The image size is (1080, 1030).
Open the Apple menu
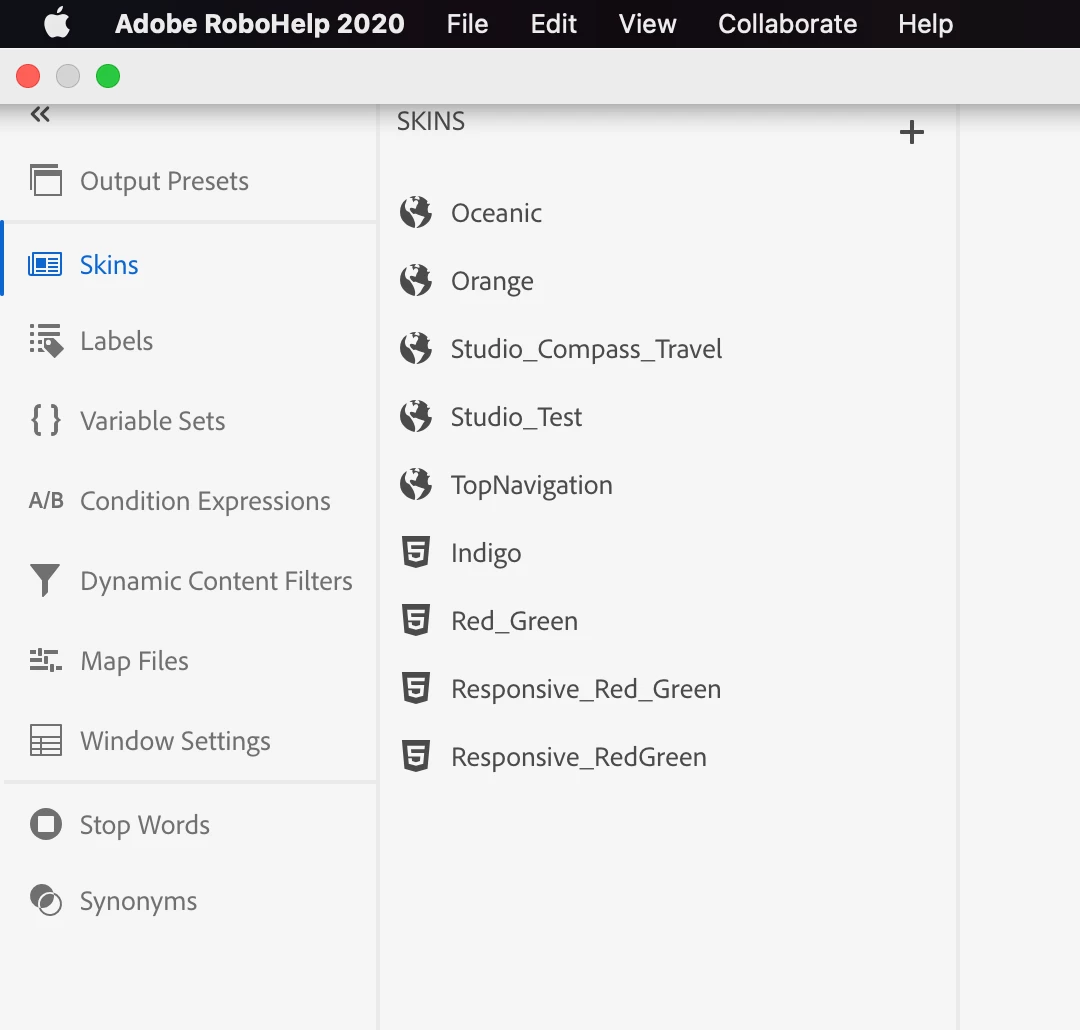(x=56, y=23)
